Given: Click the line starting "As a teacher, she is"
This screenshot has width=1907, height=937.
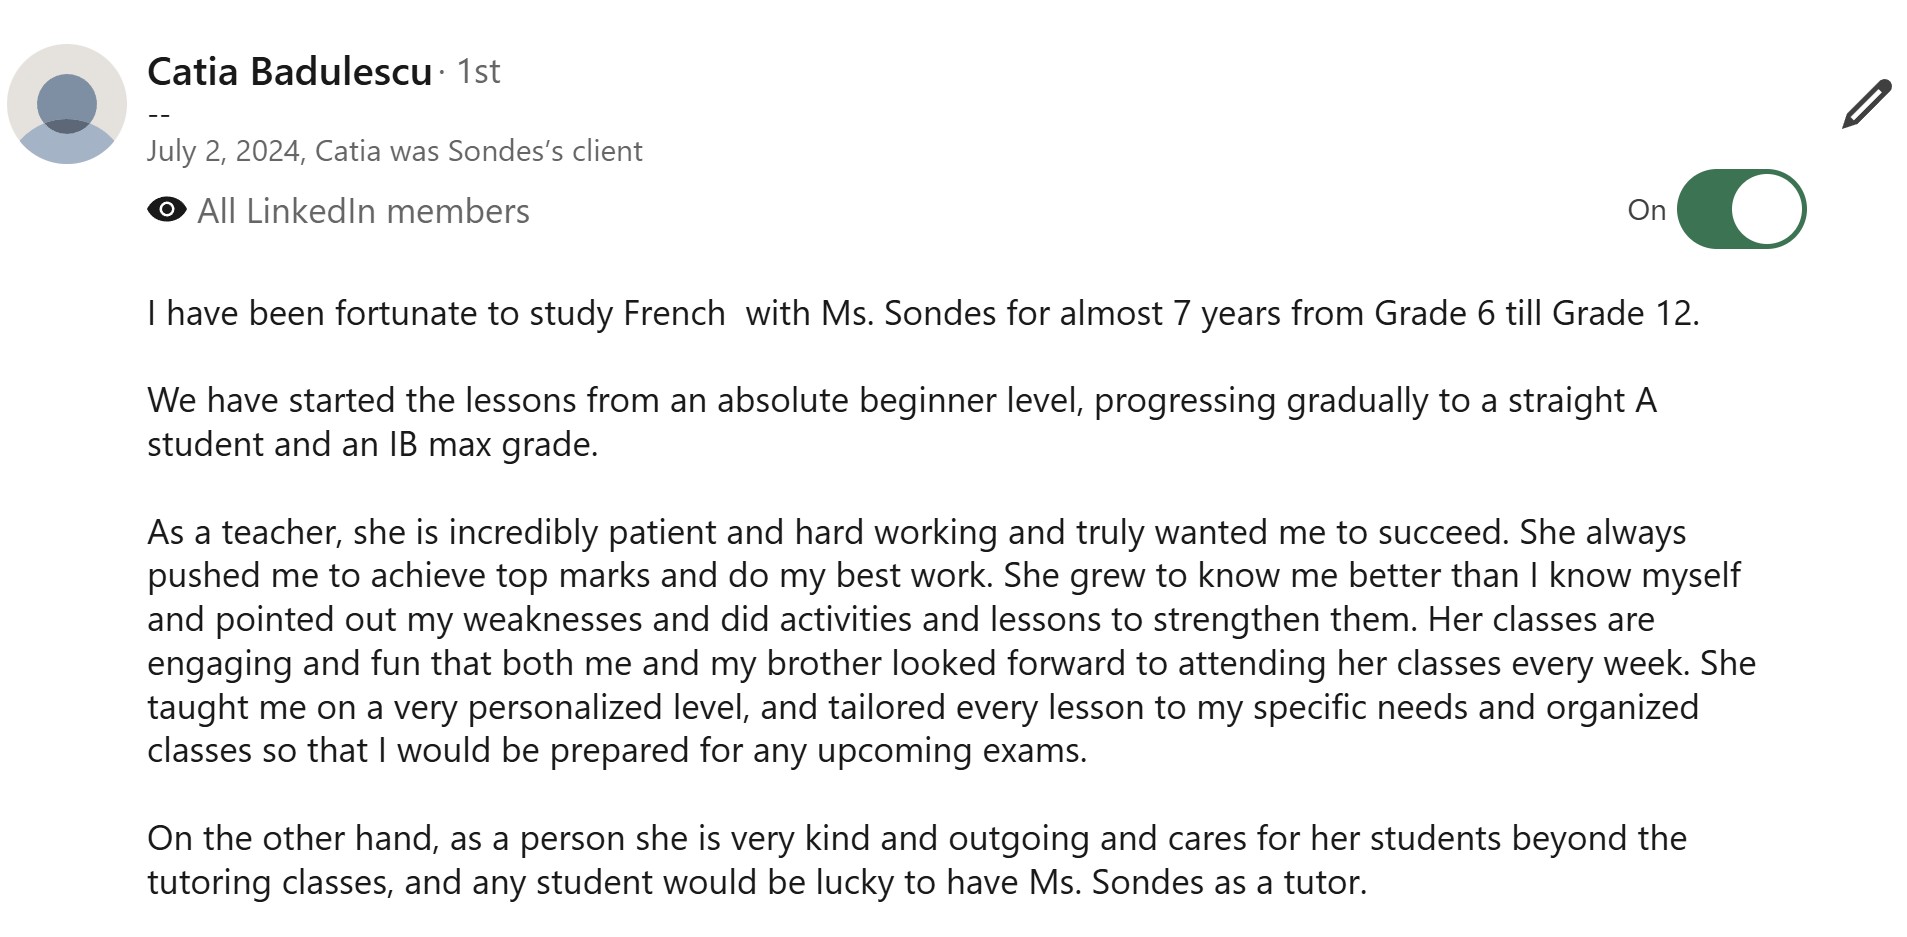Looking at the screenshot, I should [916, 532].
